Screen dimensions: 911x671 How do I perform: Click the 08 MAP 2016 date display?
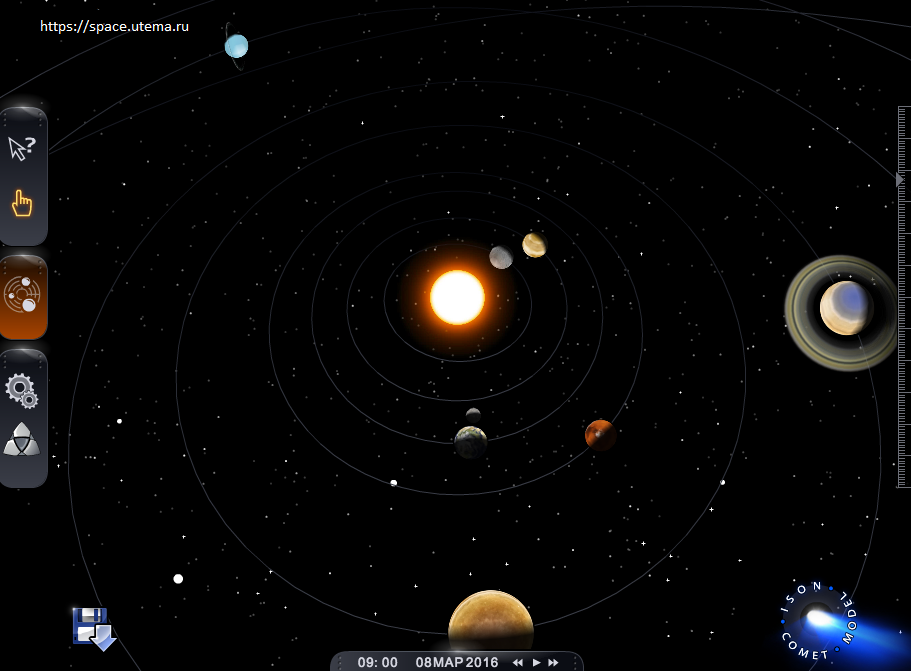[457, 662]
